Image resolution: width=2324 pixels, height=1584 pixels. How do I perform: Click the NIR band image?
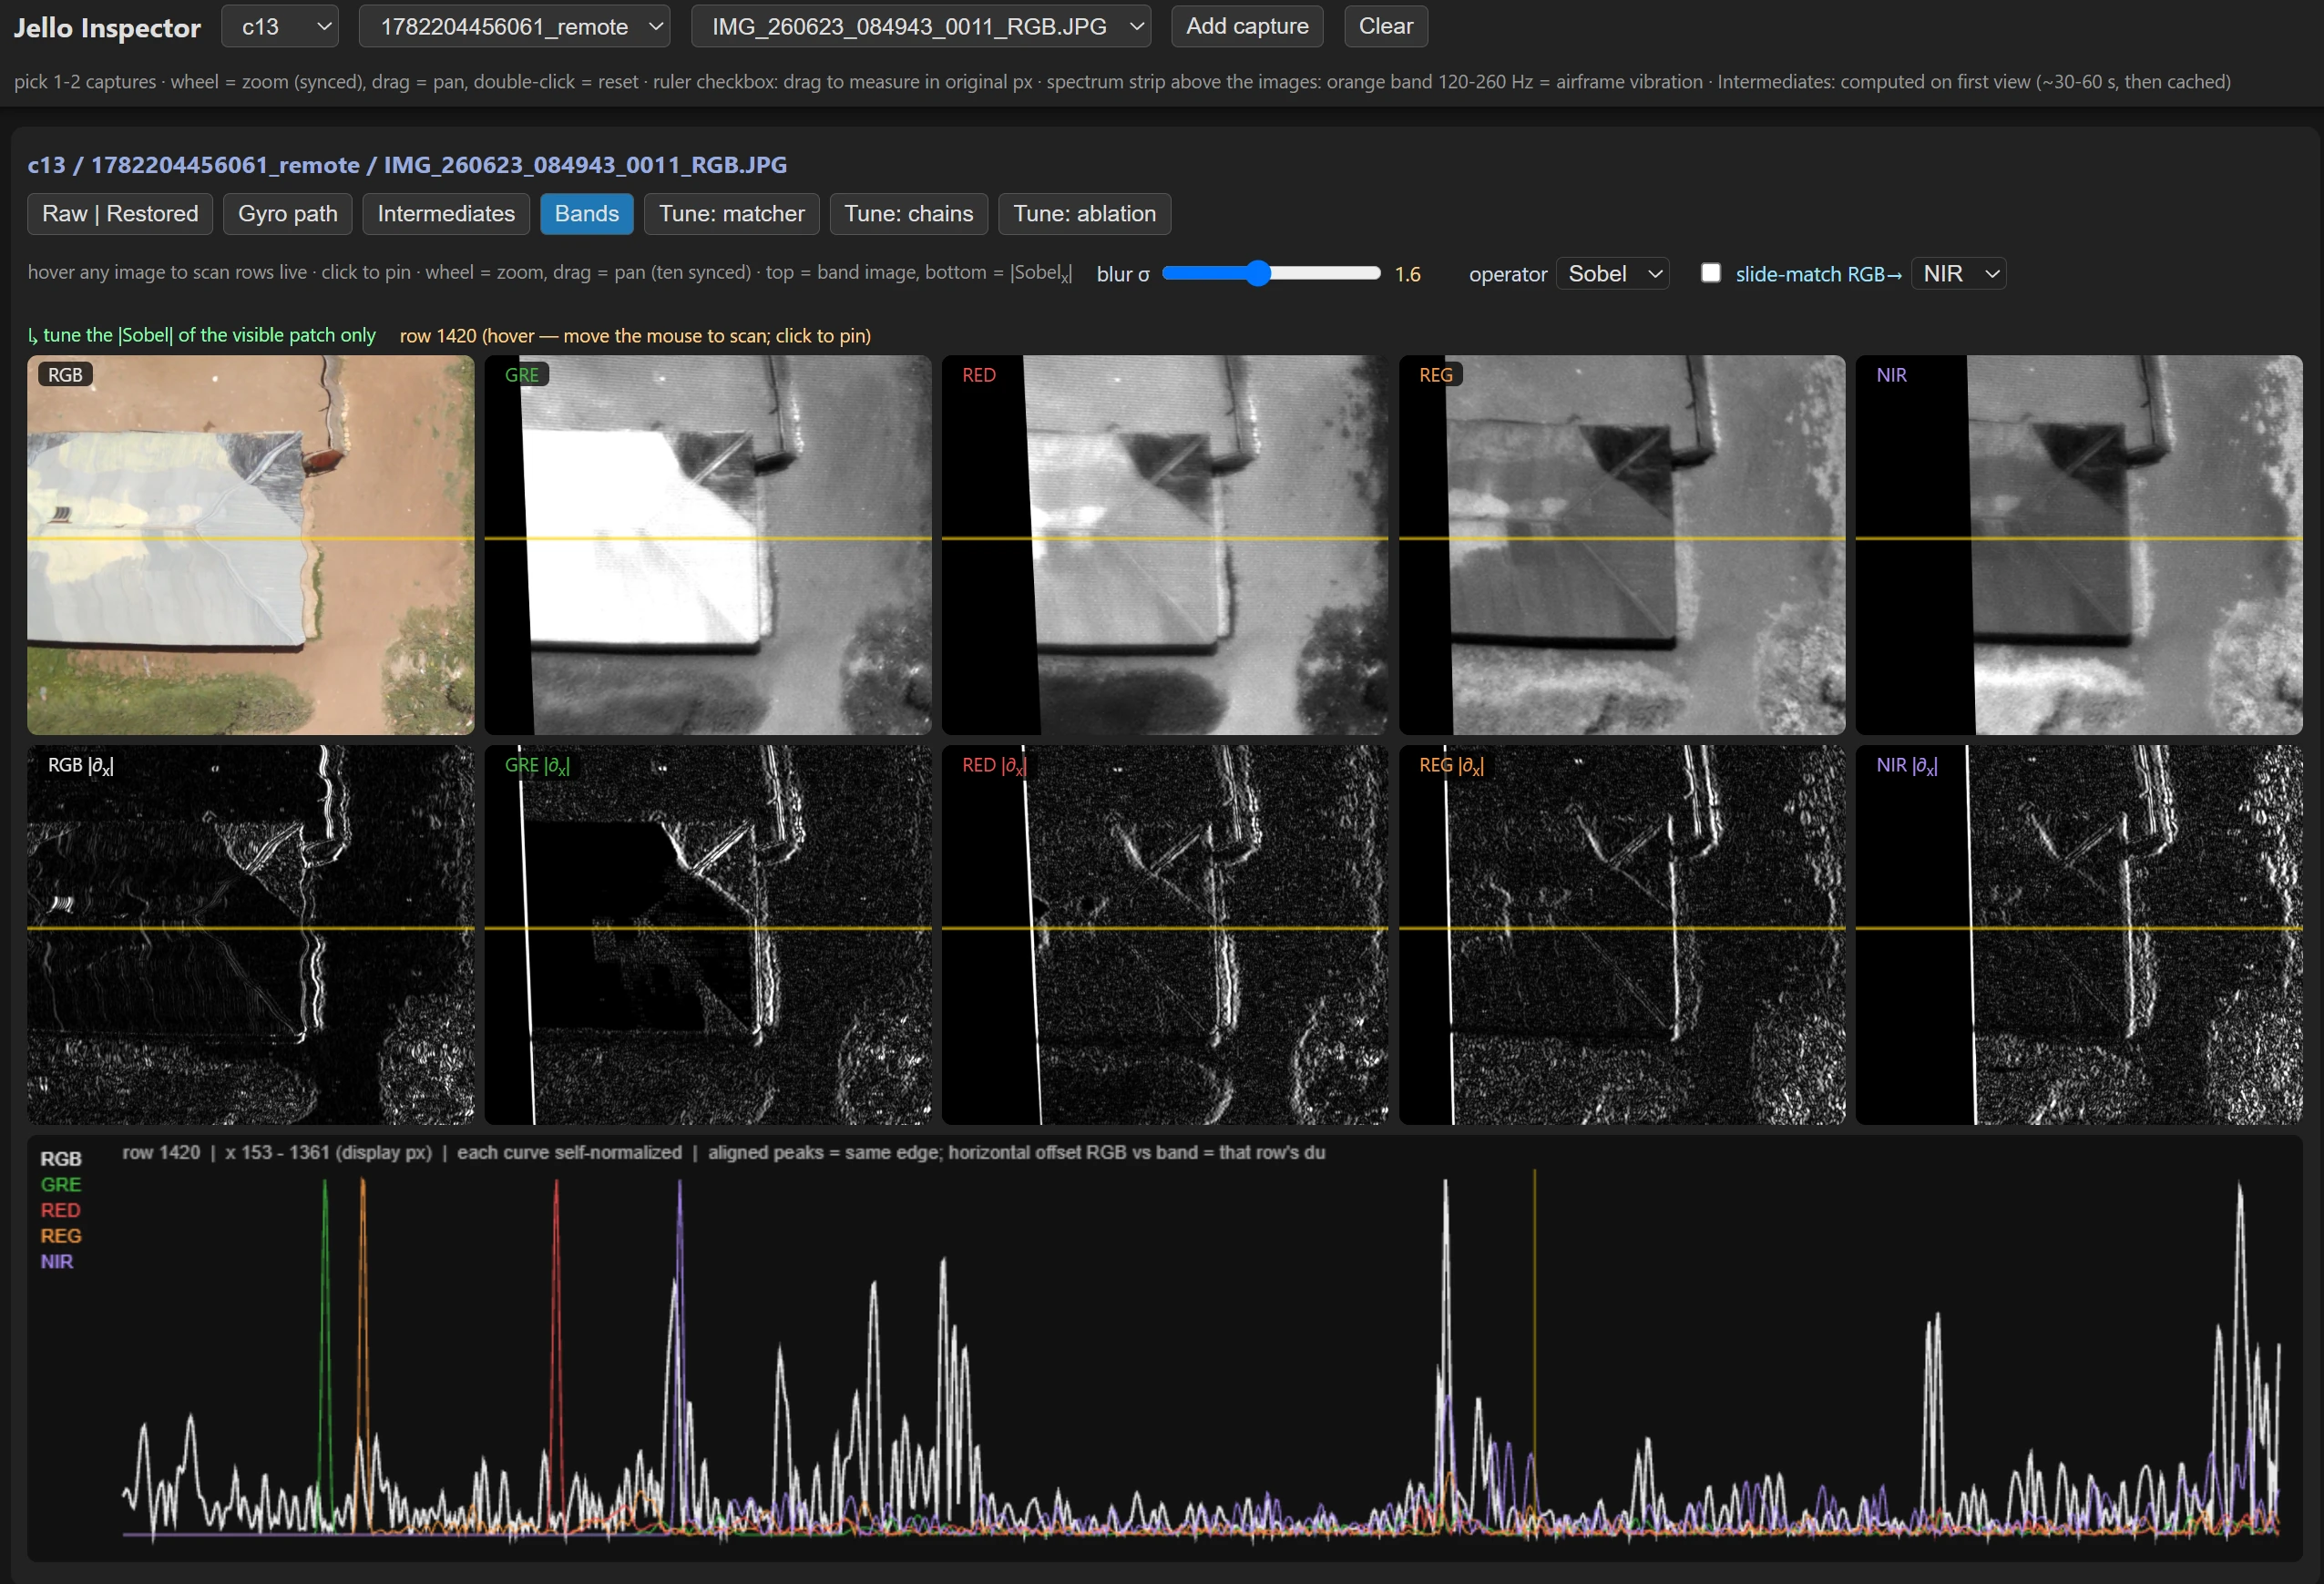[2079, 545]
